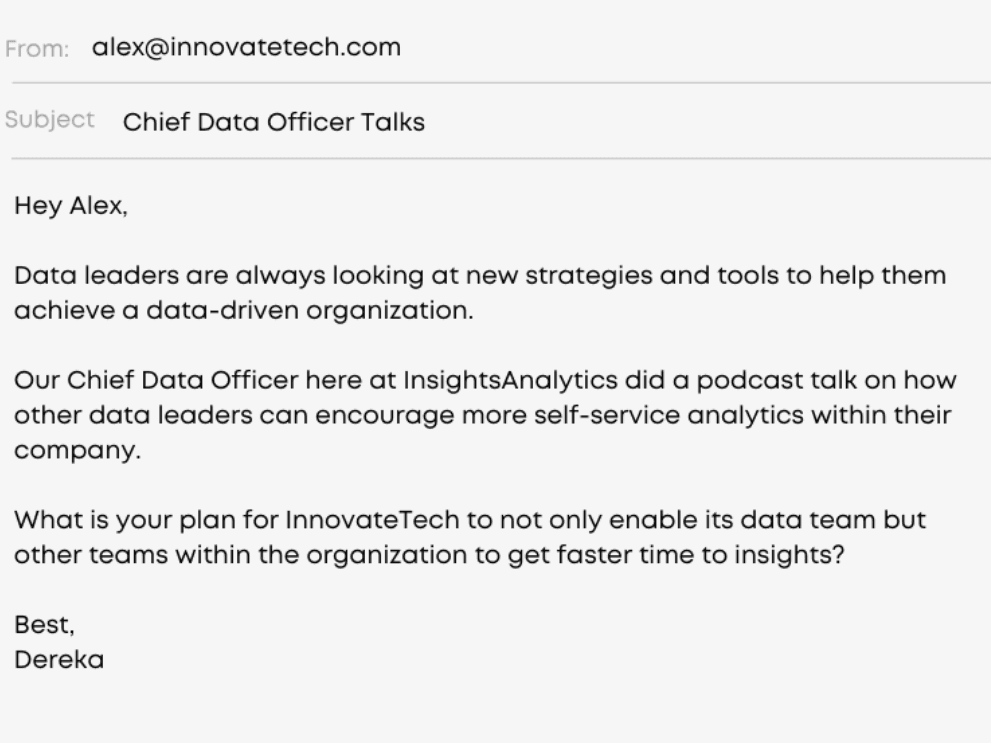Select the From: label
The image size is (991, 743).
tap(37, 49)
